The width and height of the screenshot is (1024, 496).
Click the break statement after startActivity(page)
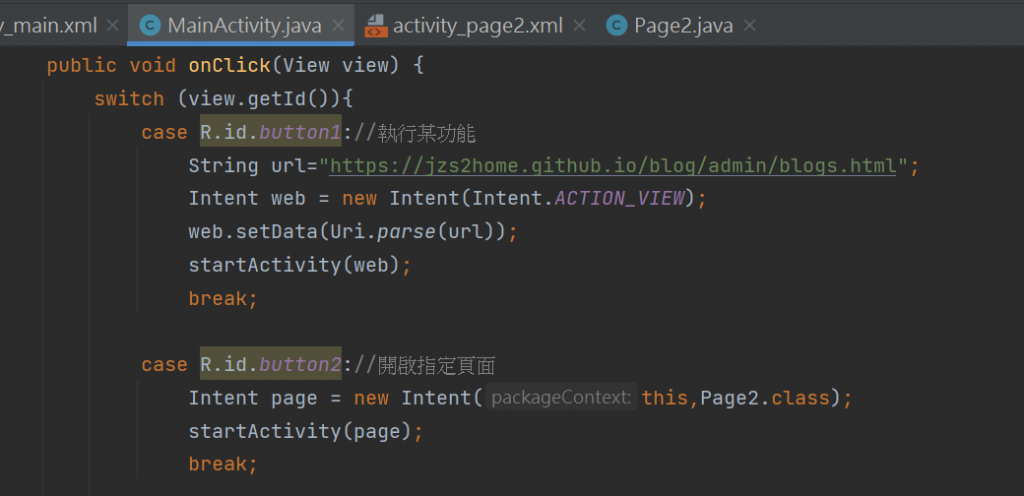click(x=223, y=464)
